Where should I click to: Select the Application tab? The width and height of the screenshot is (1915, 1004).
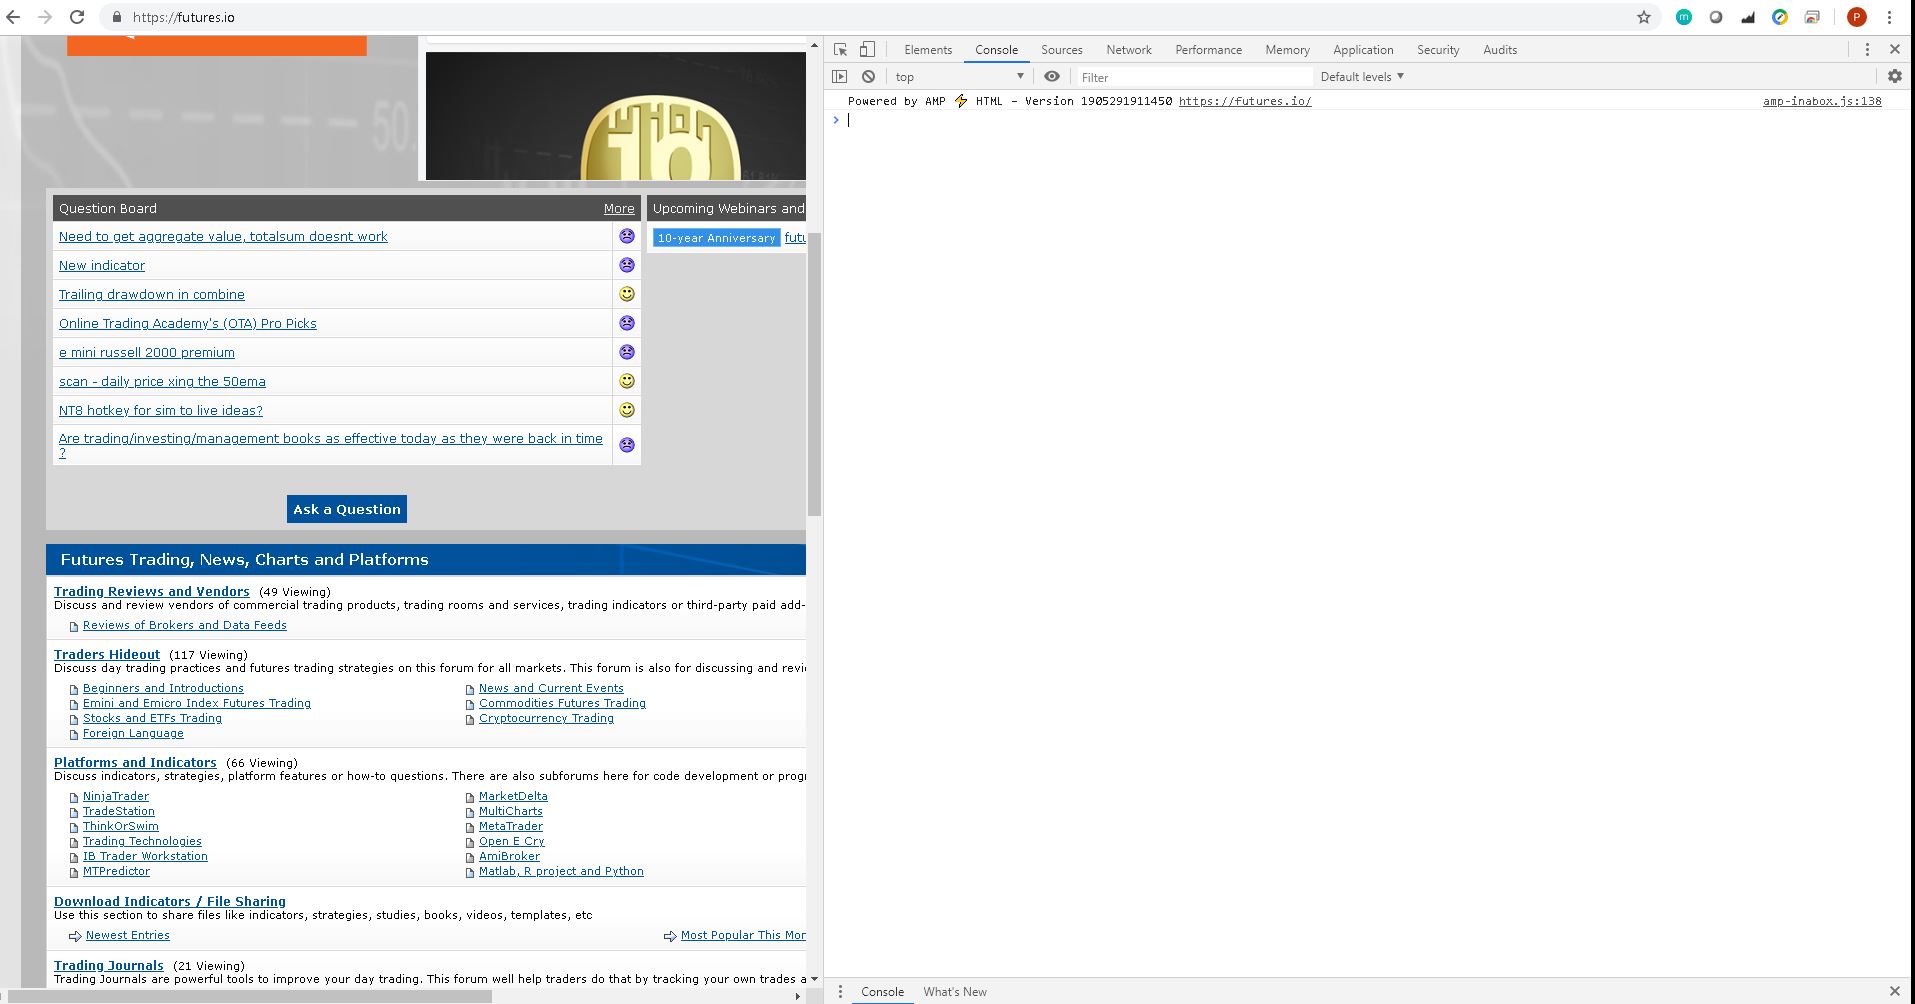(1363, 50)
